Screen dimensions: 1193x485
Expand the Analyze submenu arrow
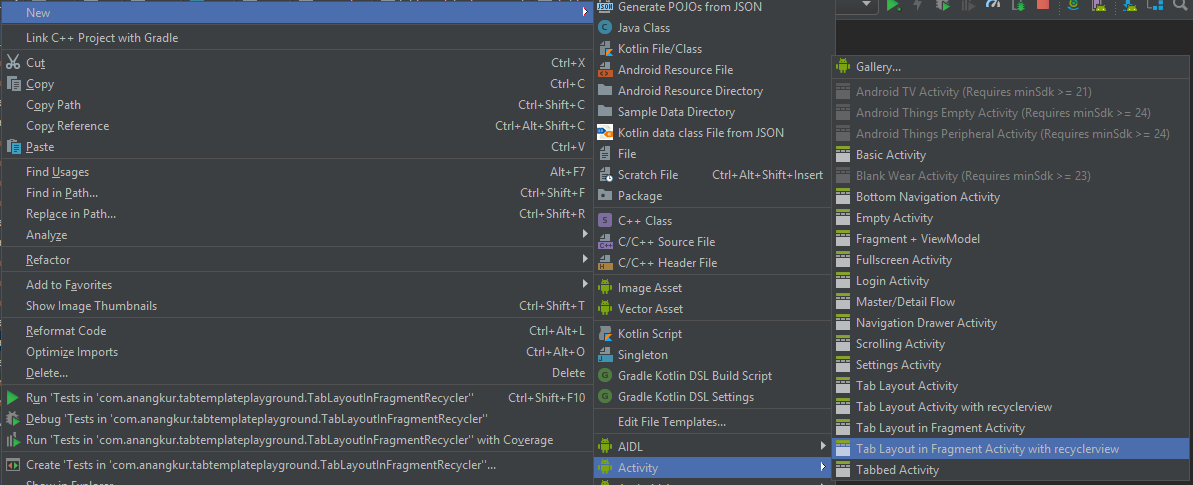click(584, 235)
